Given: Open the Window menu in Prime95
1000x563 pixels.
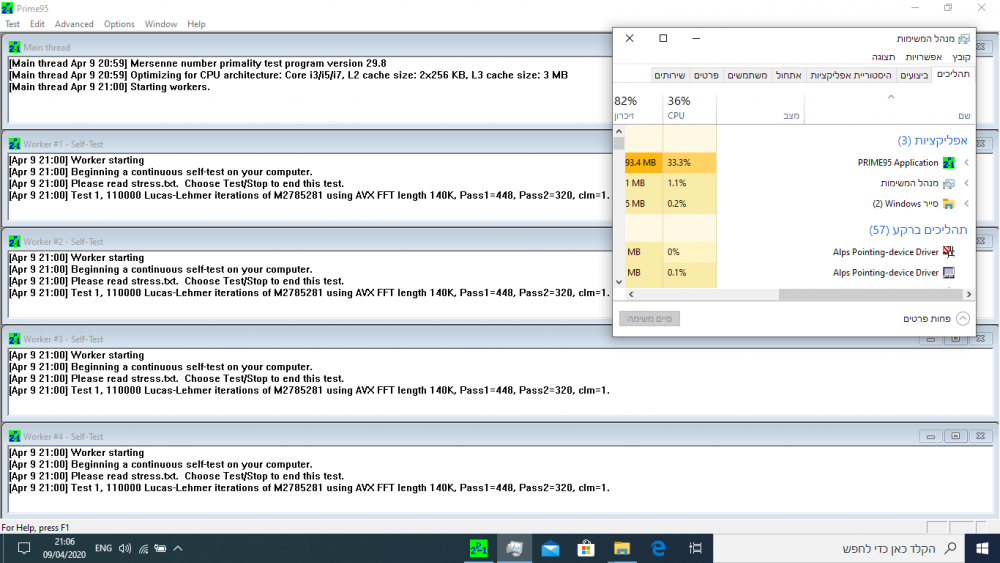Looking at the screenshot, I should coord(161,24).
